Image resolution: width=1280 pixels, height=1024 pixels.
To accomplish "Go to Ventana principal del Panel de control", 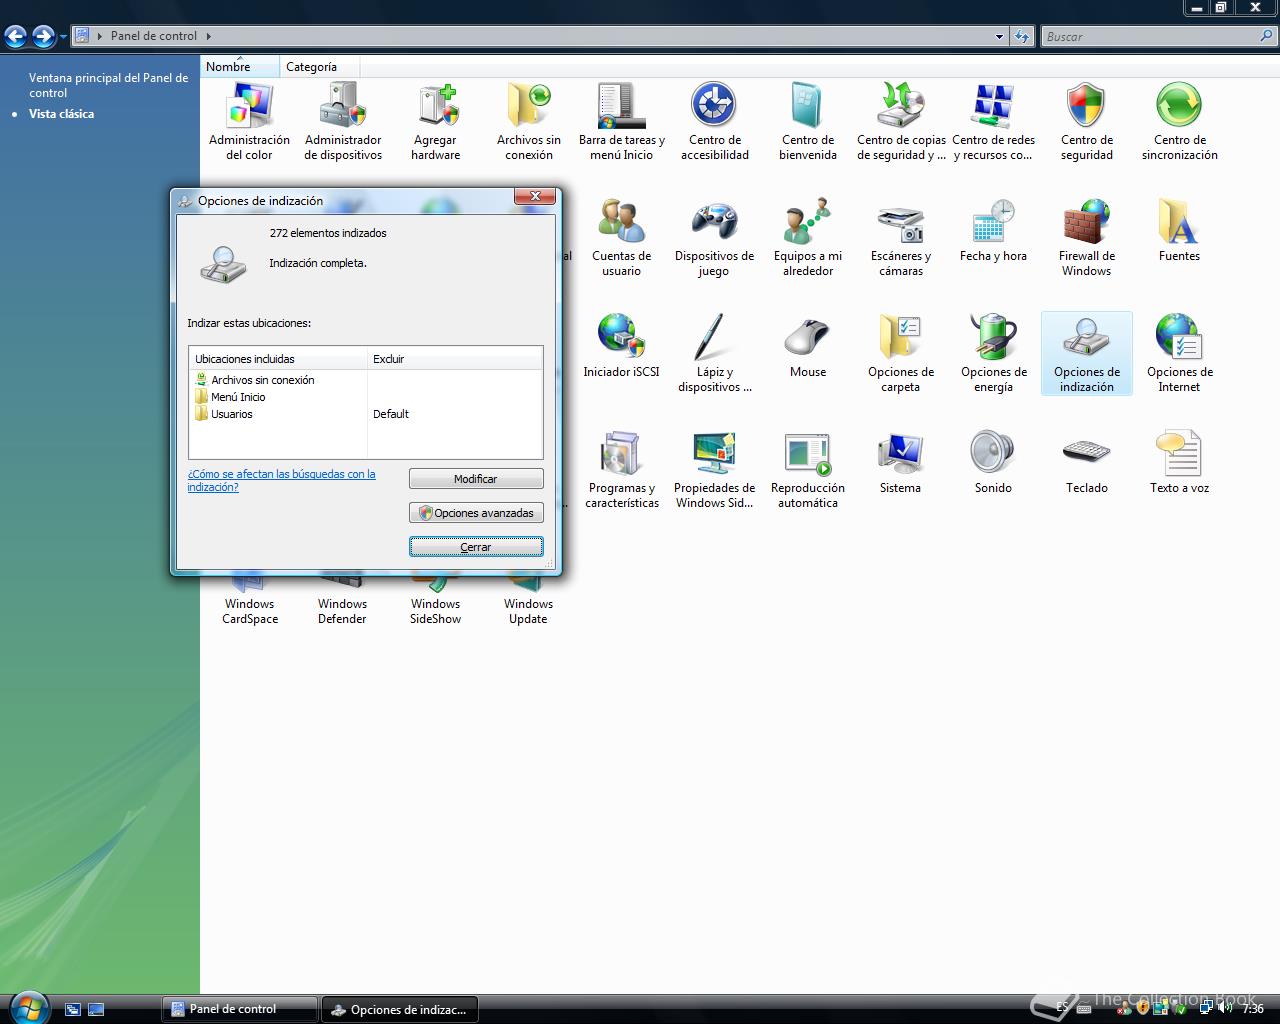I will click(x=108, y=85).
